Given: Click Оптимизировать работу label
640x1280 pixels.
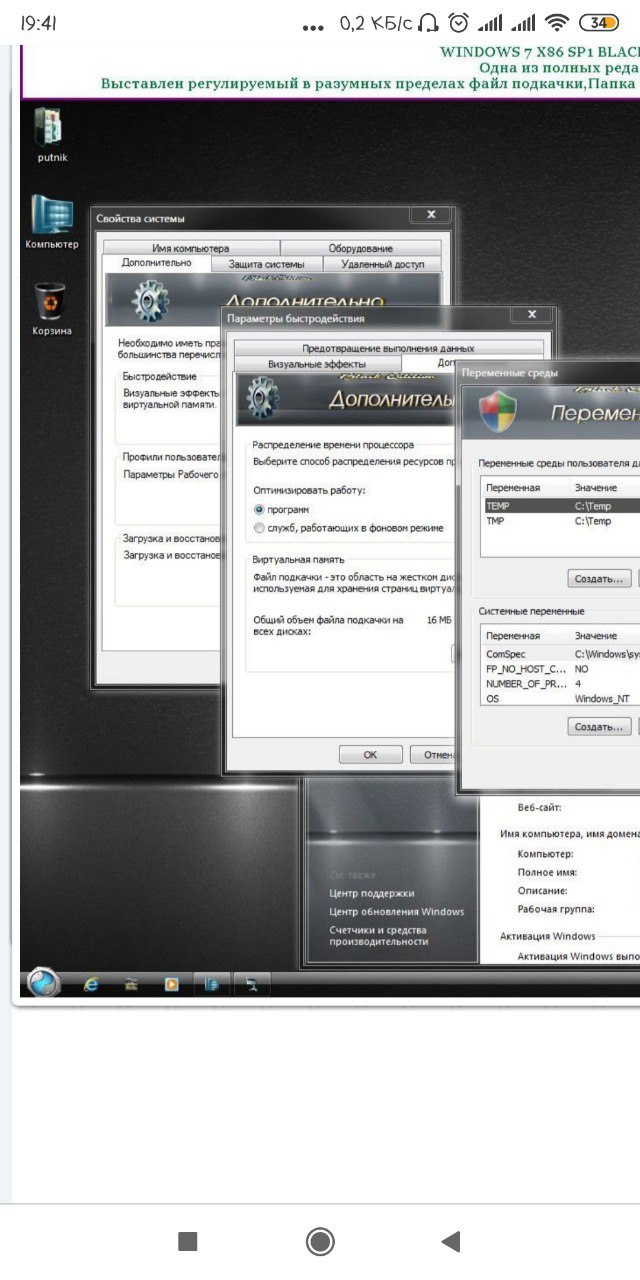Looking at the screenshot, I should [309, 491].
